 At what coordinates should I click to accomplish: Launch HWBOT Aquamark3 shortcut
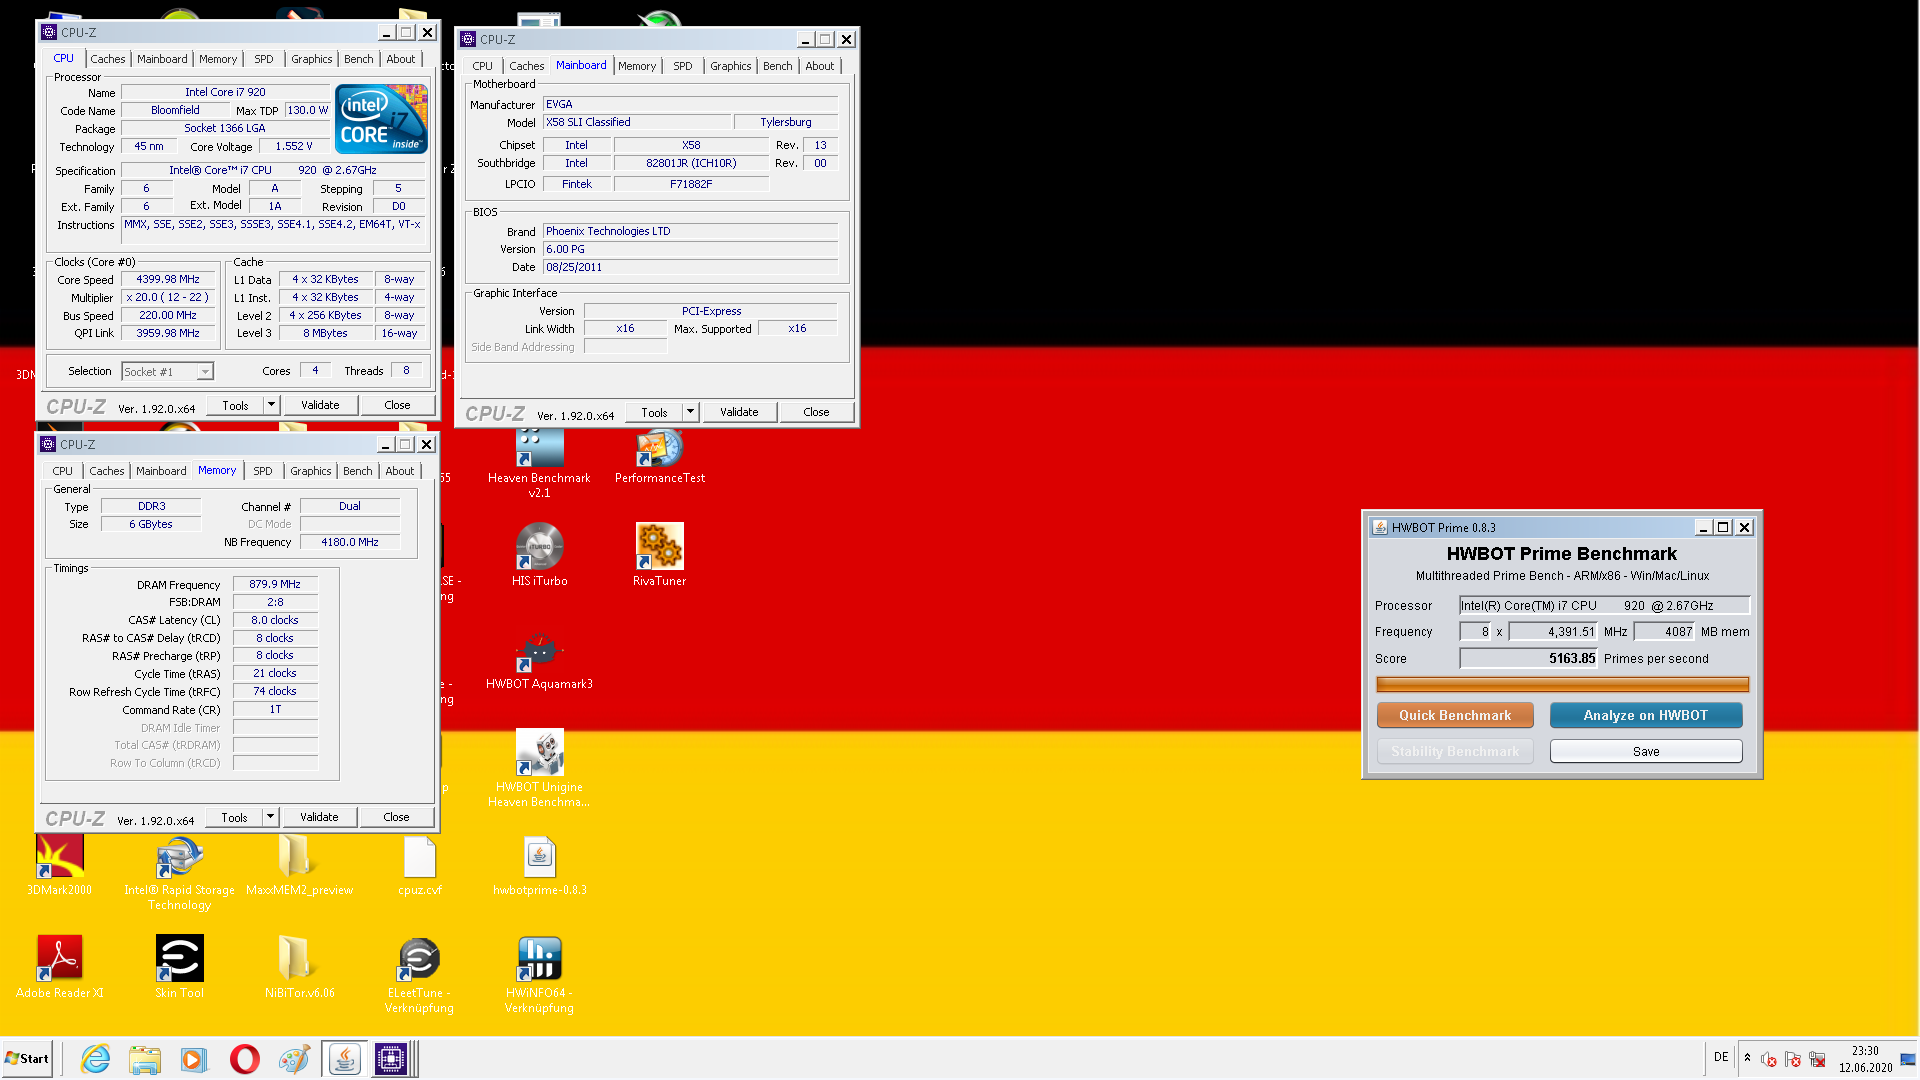point(539,658)
